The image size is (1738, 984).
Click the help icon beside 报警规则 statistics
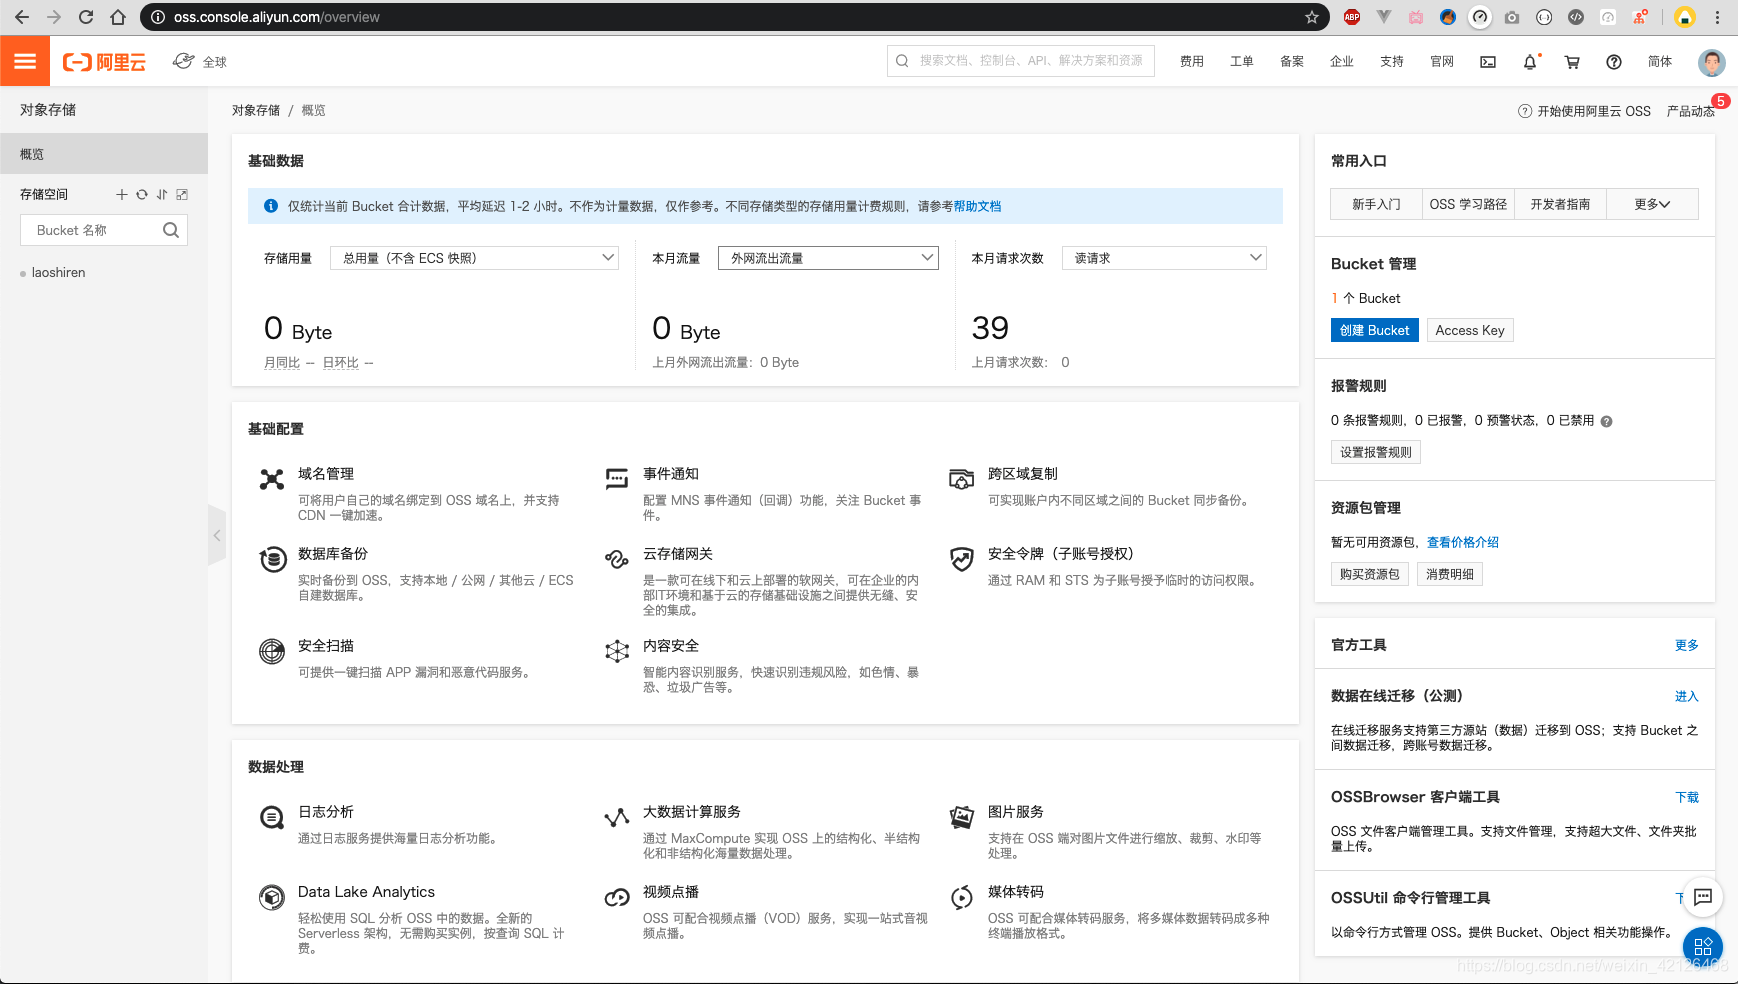(x=1606, y=422)
